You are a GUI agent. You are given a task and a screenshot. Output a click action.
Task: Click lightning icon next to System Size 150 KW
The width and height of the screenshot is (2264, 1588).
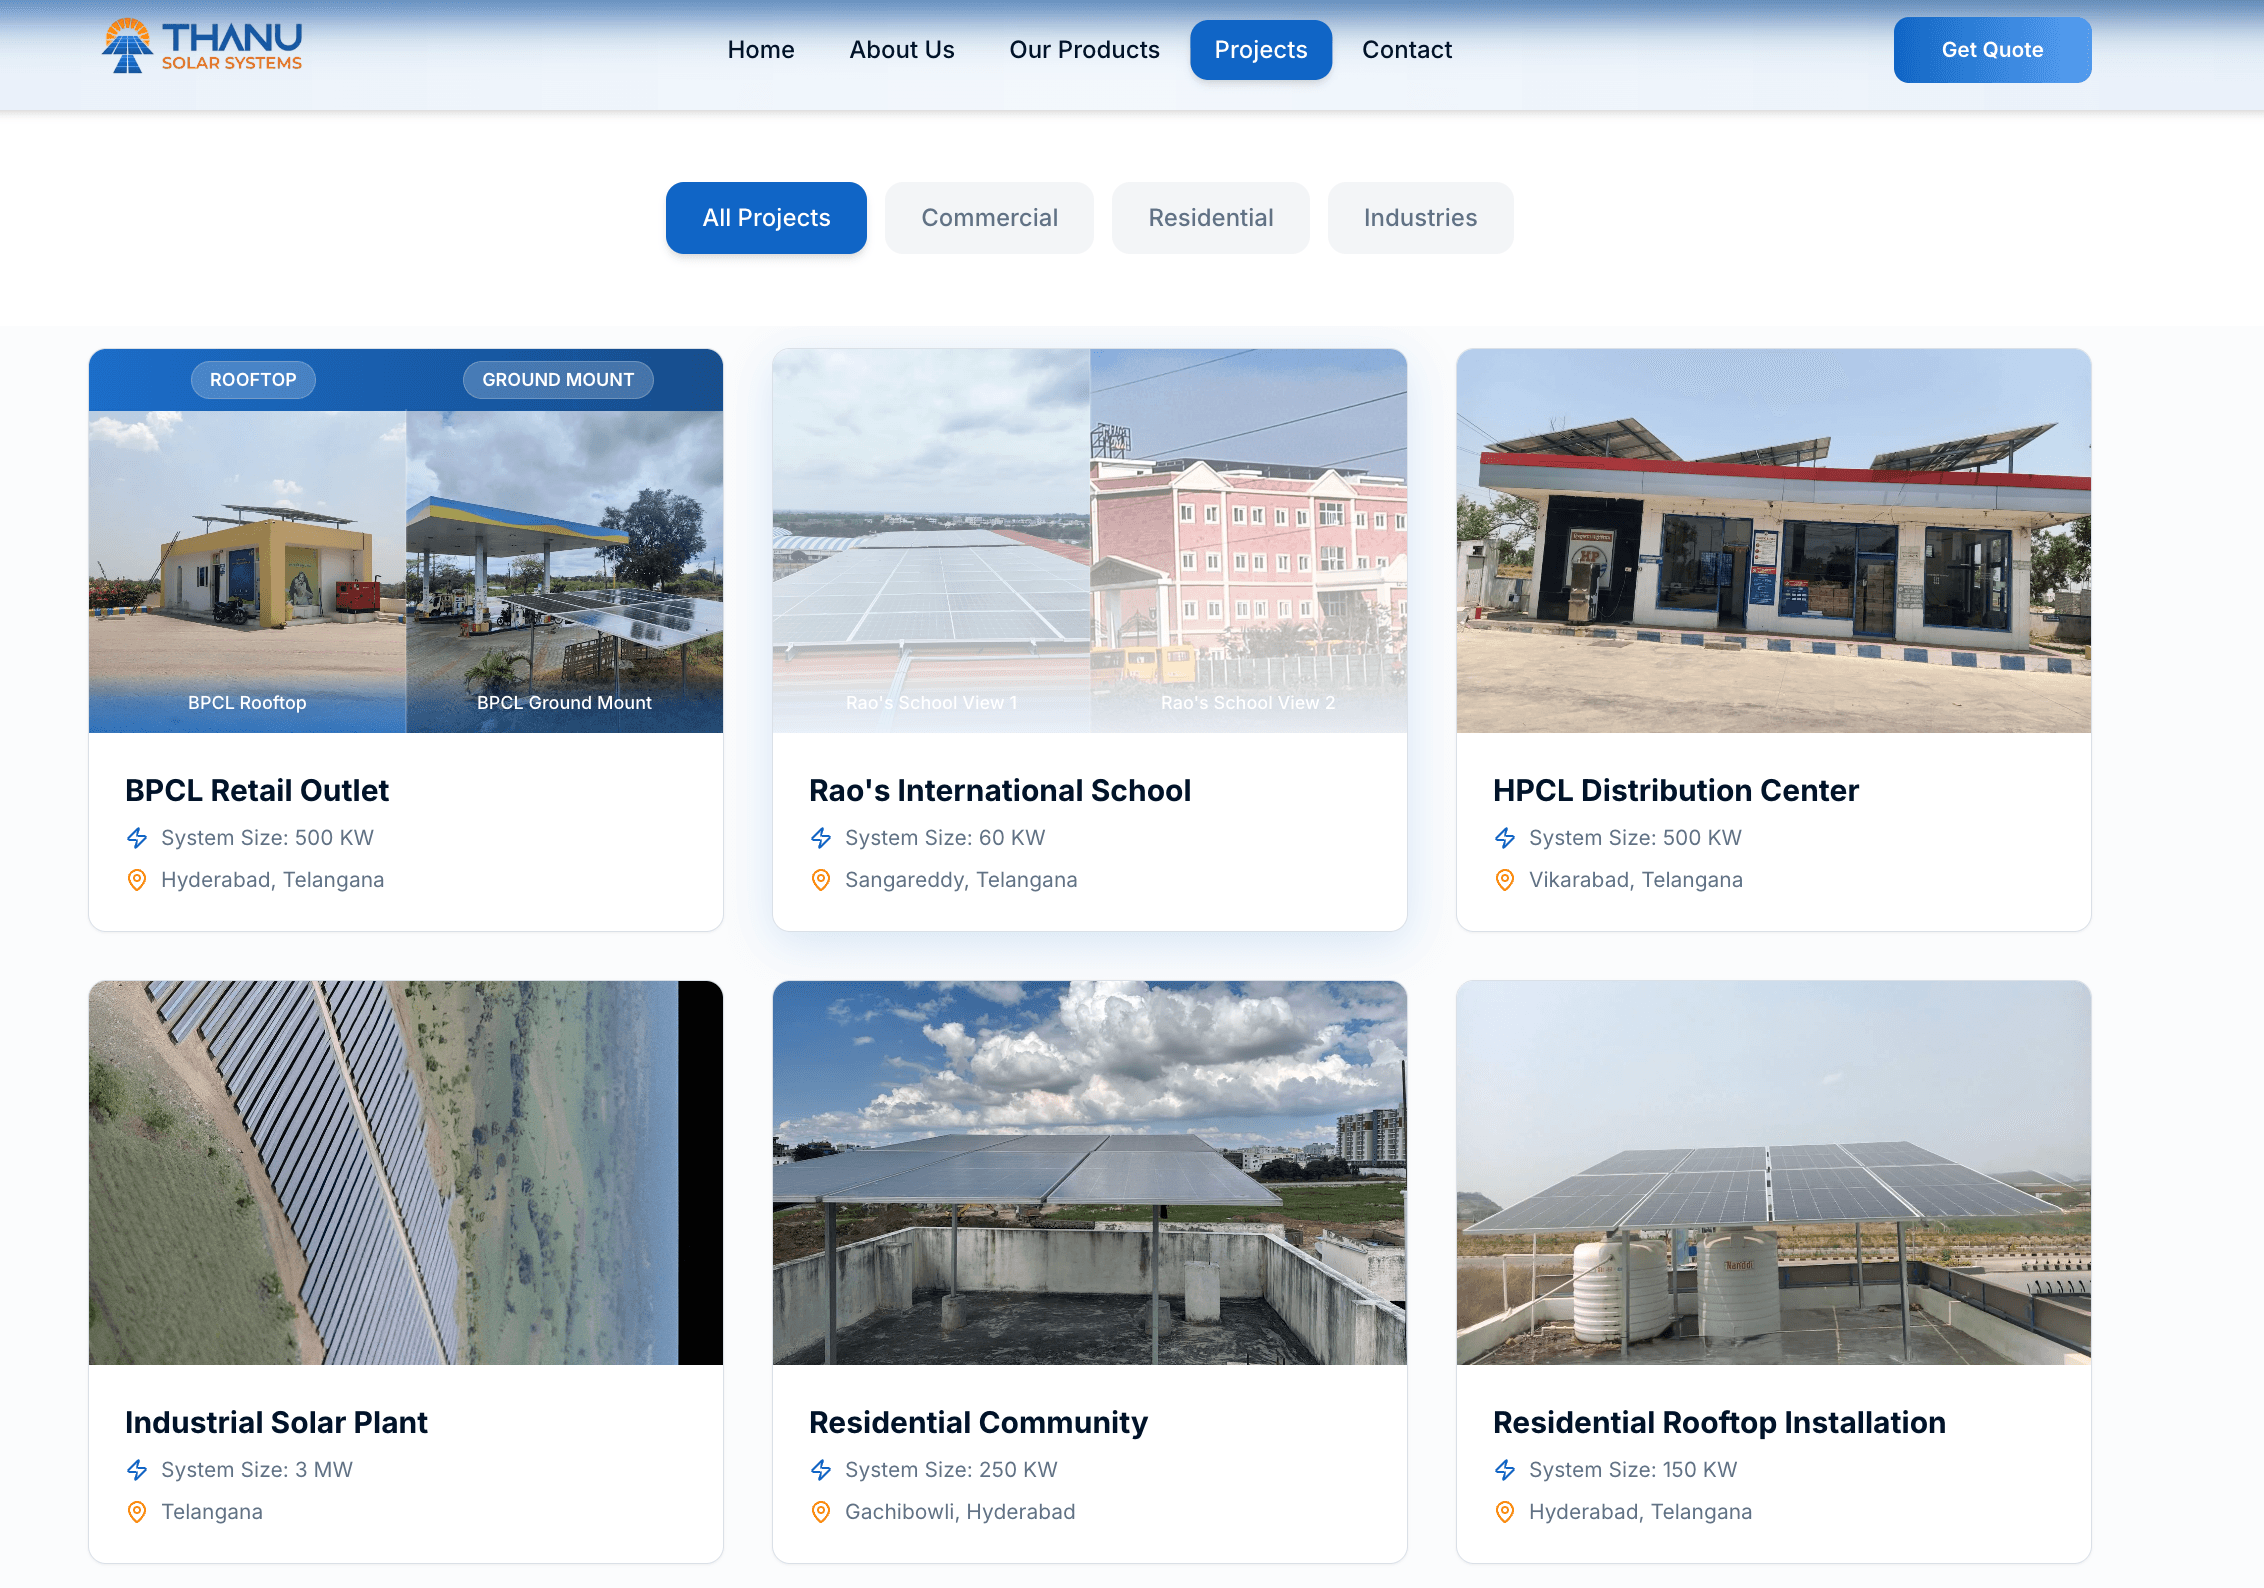1505,1470
